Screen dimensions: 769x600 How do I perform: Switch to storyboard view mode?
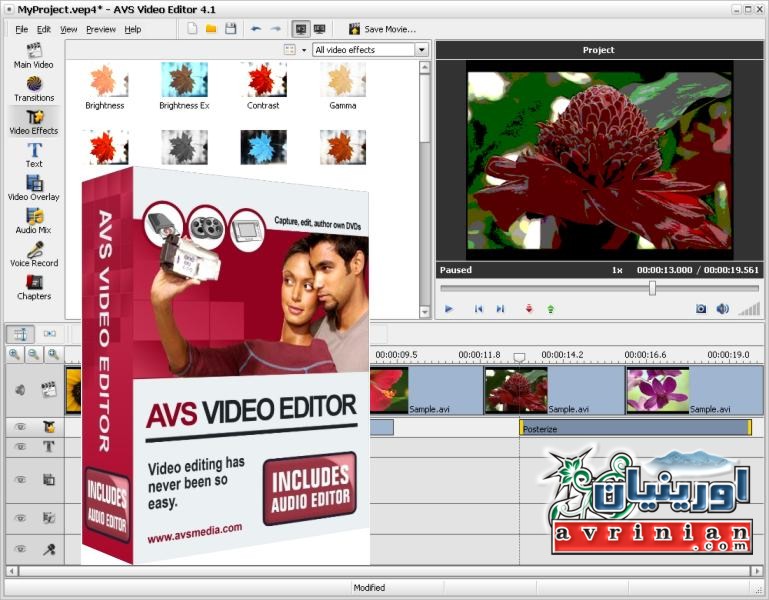[50, 334]
